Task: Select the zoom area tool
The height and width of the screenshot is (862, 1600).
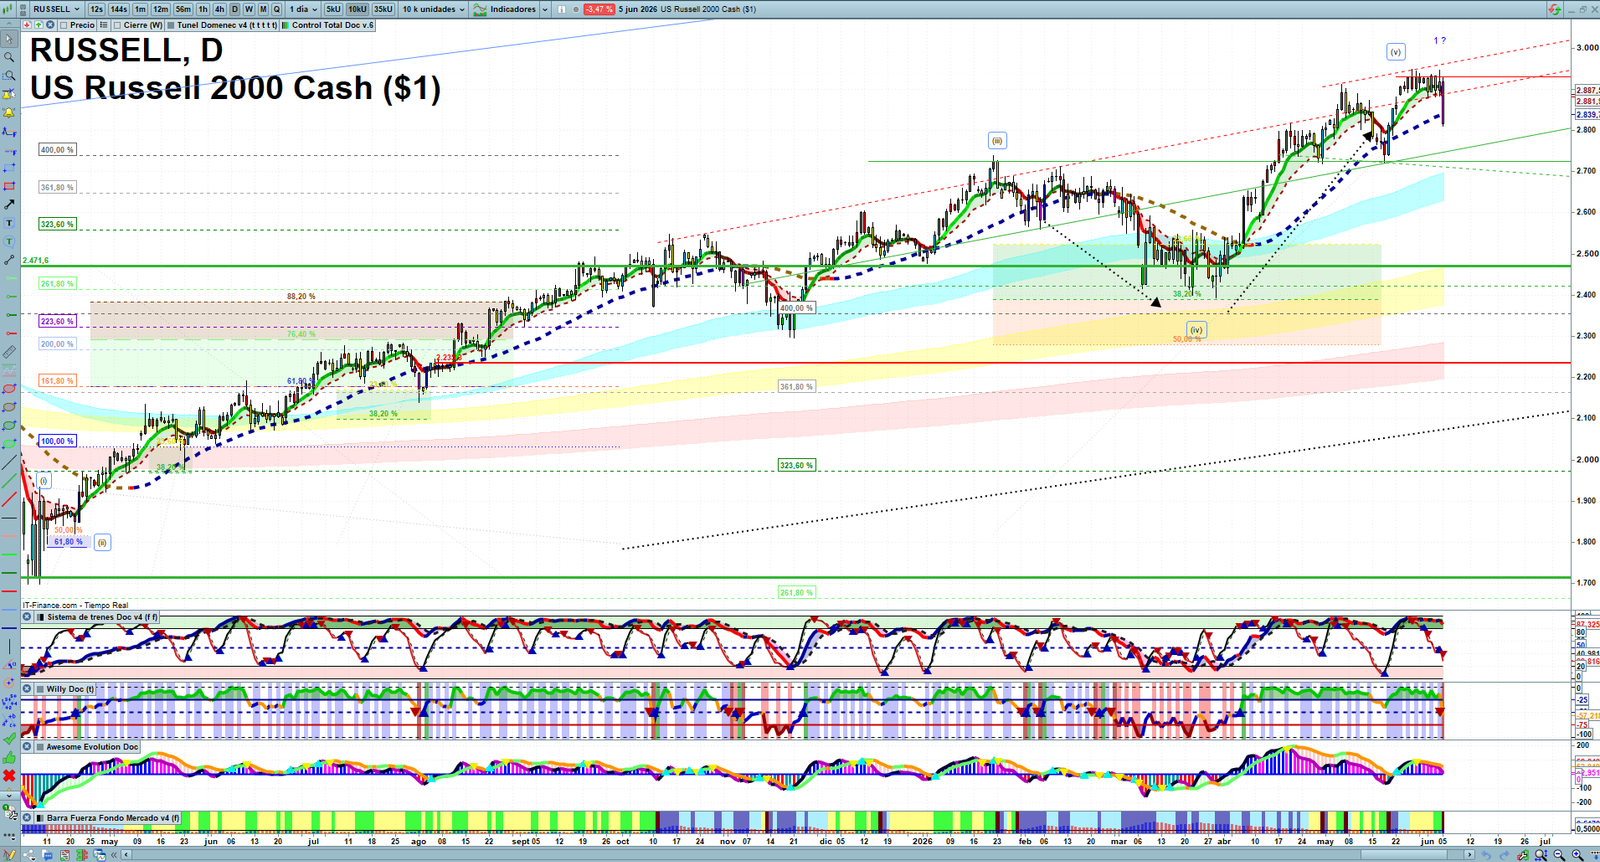Action: coord(9,76)
